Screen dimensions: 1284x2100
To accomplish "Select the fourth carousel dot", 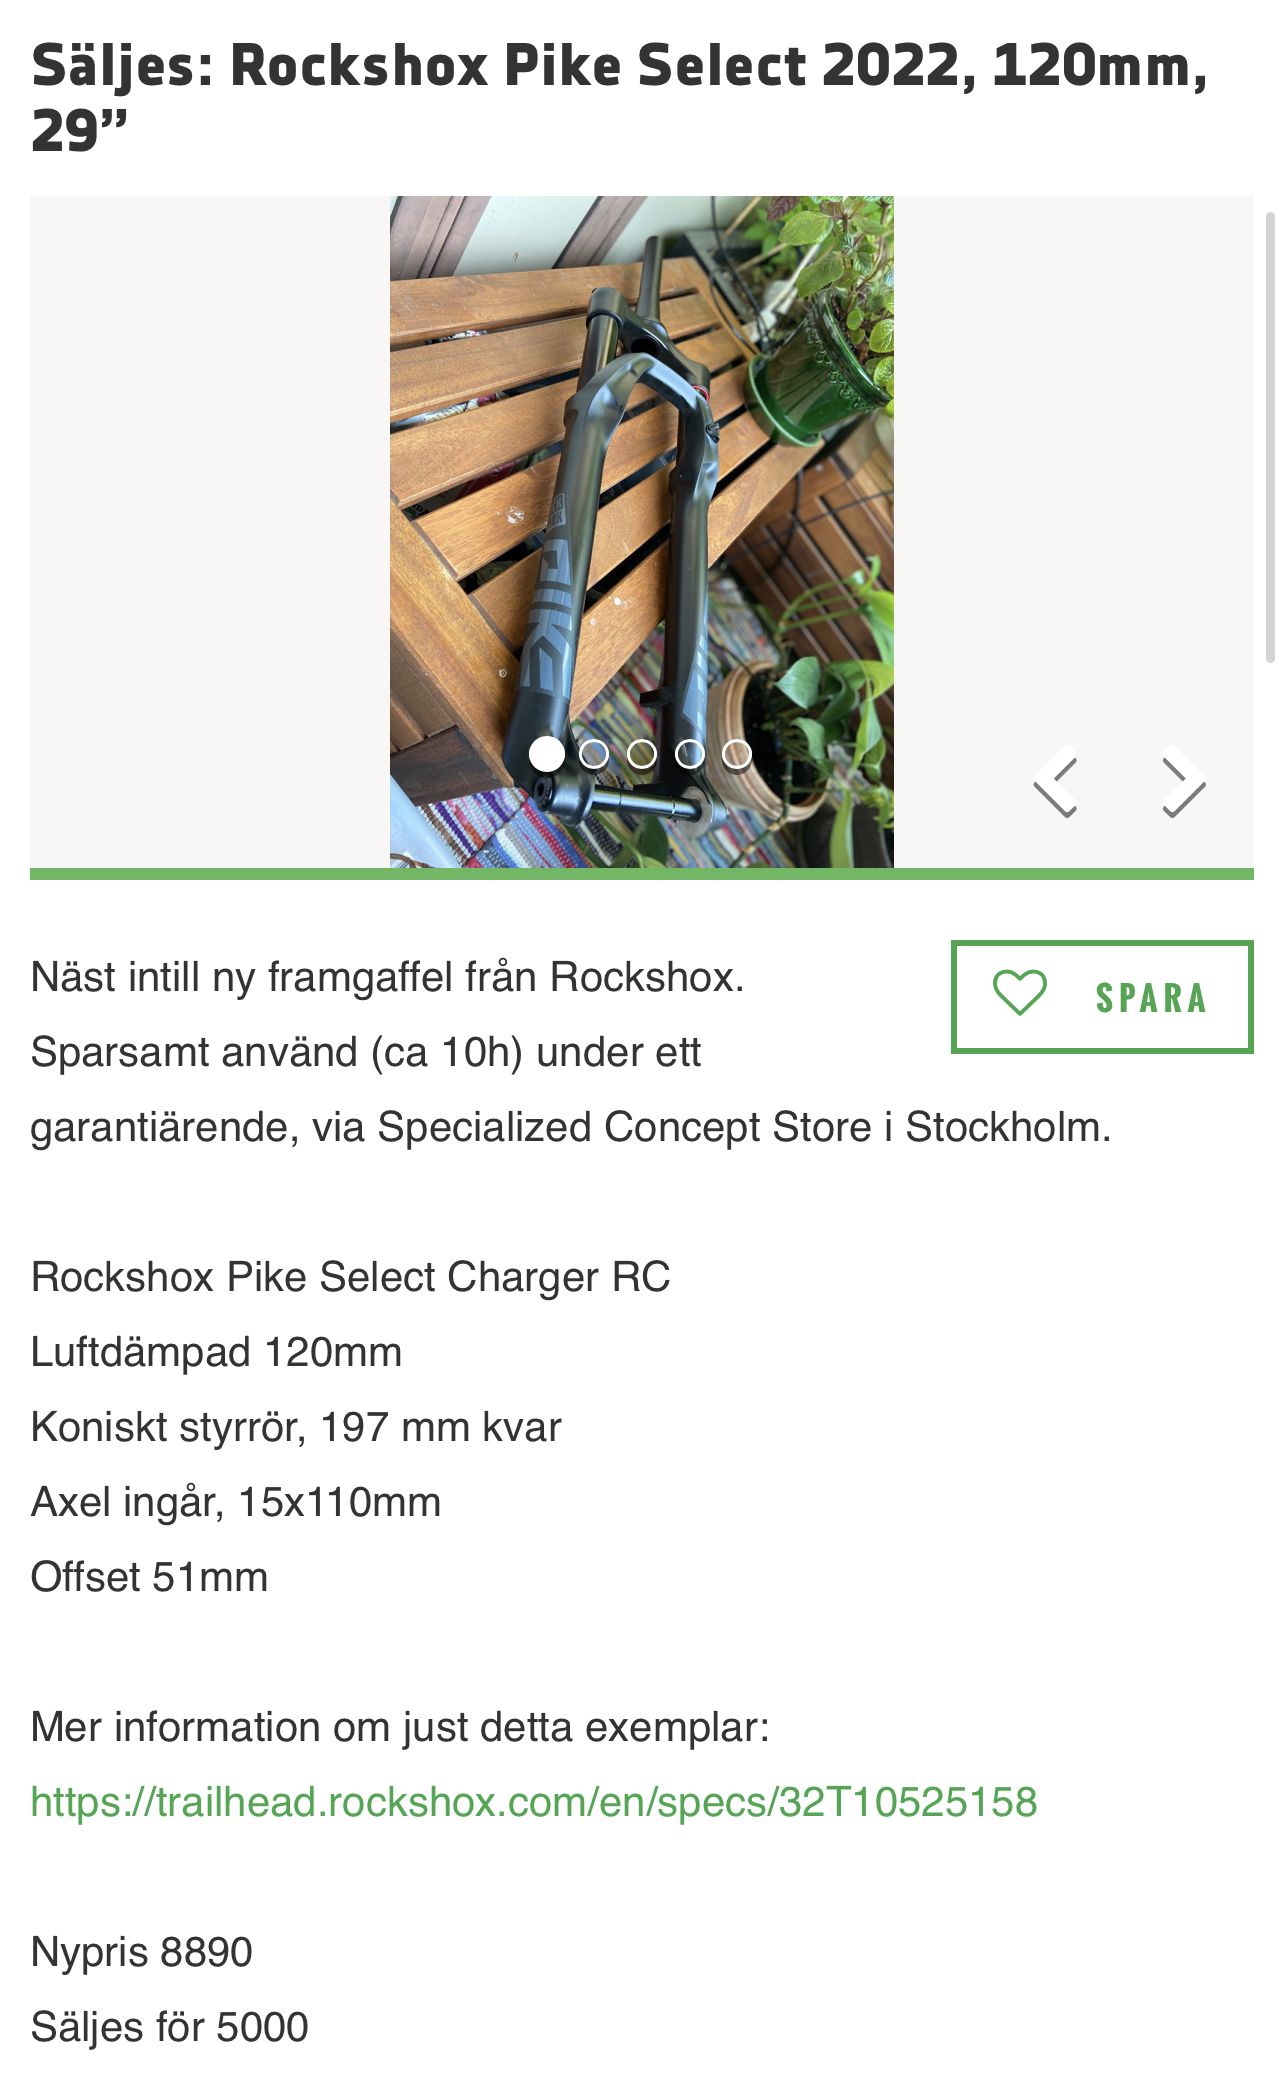I will (690, 754).
